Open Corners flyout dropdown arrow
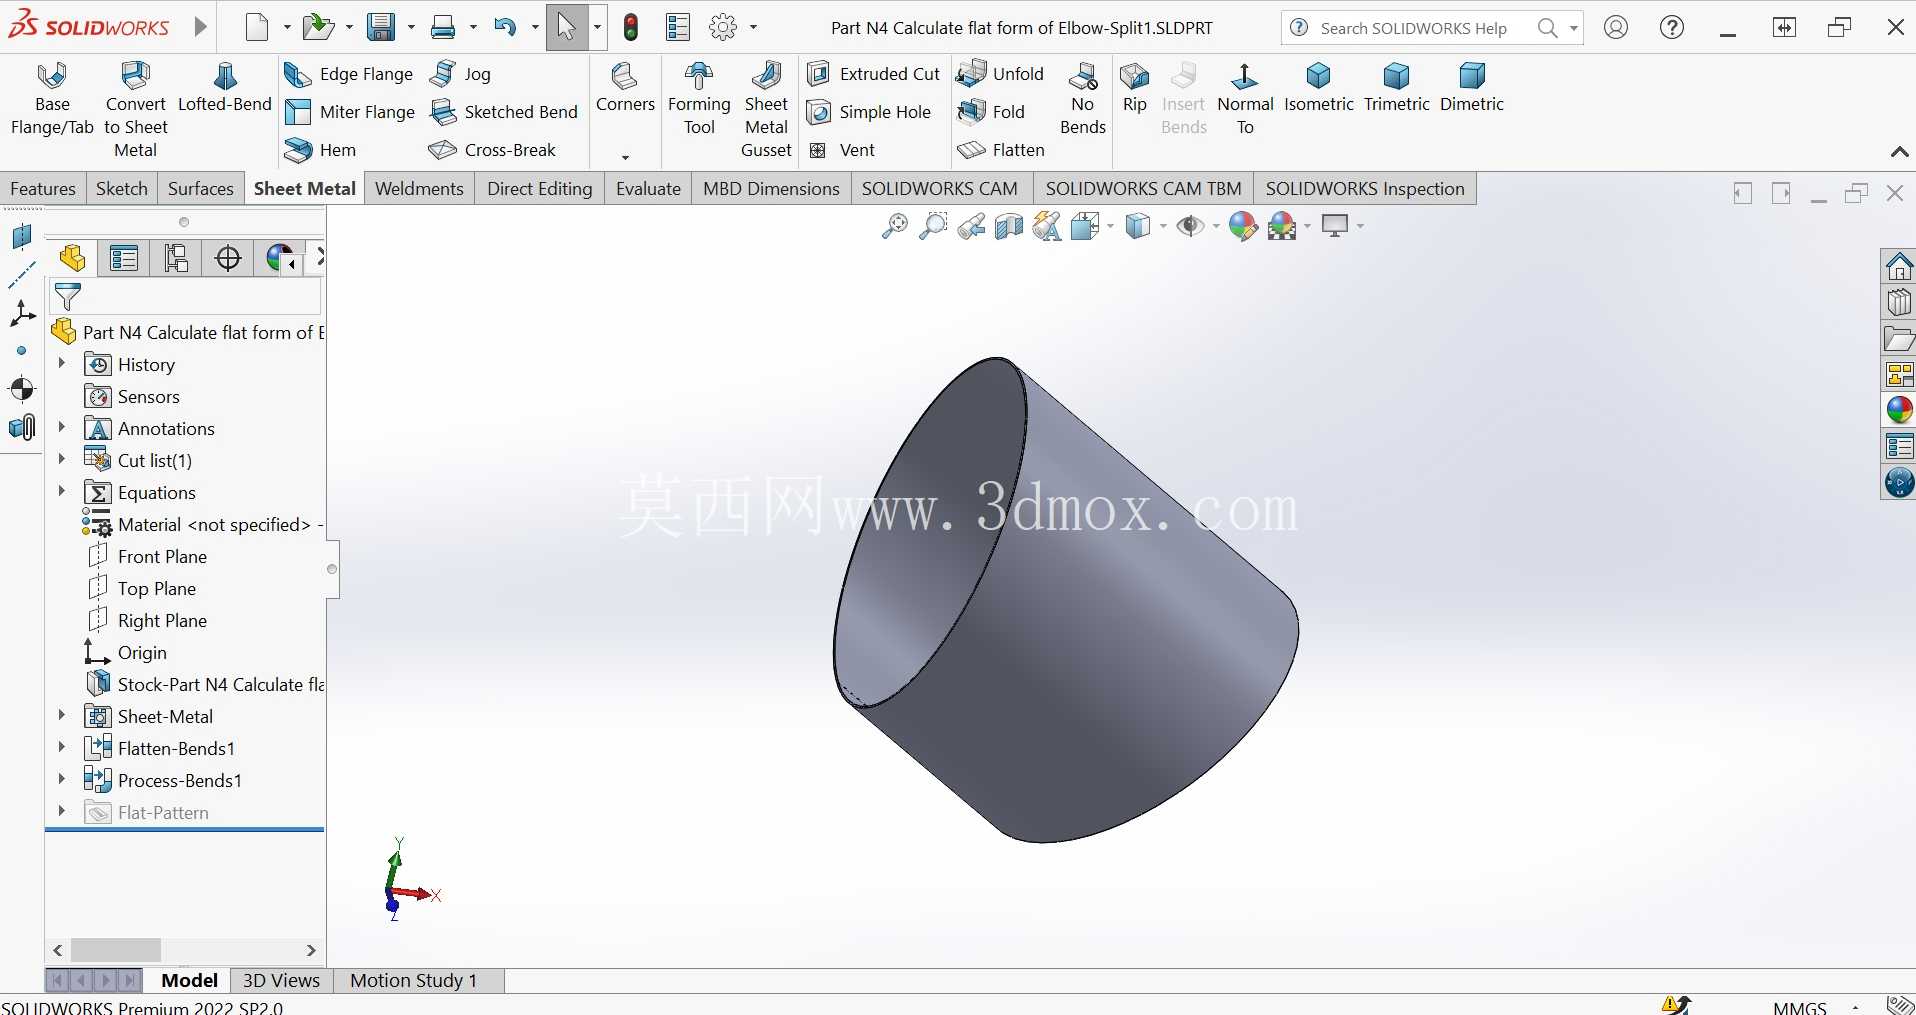 pyautogui.click(x=625, y=157)
